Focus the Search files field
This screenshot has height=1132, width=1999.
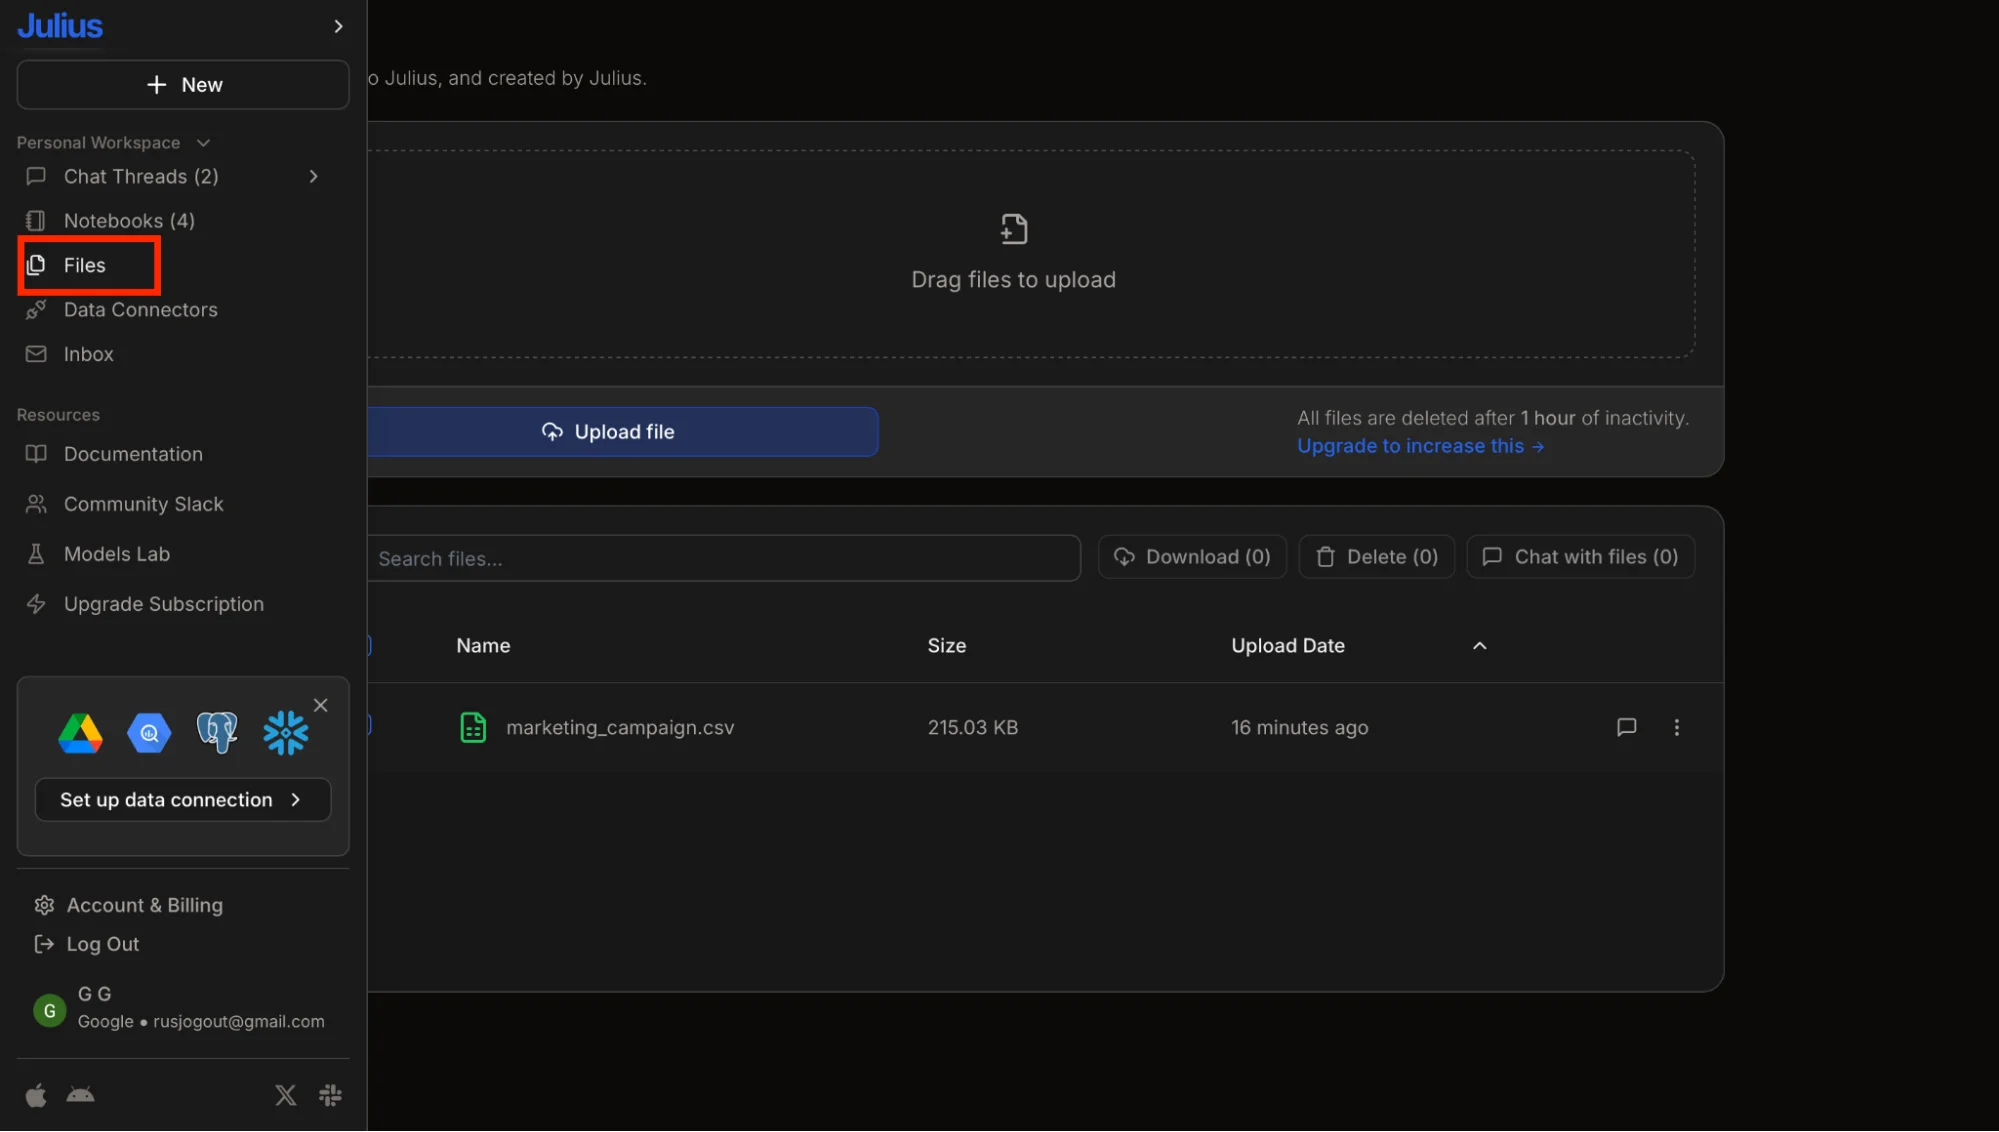[x=724, y=559]
